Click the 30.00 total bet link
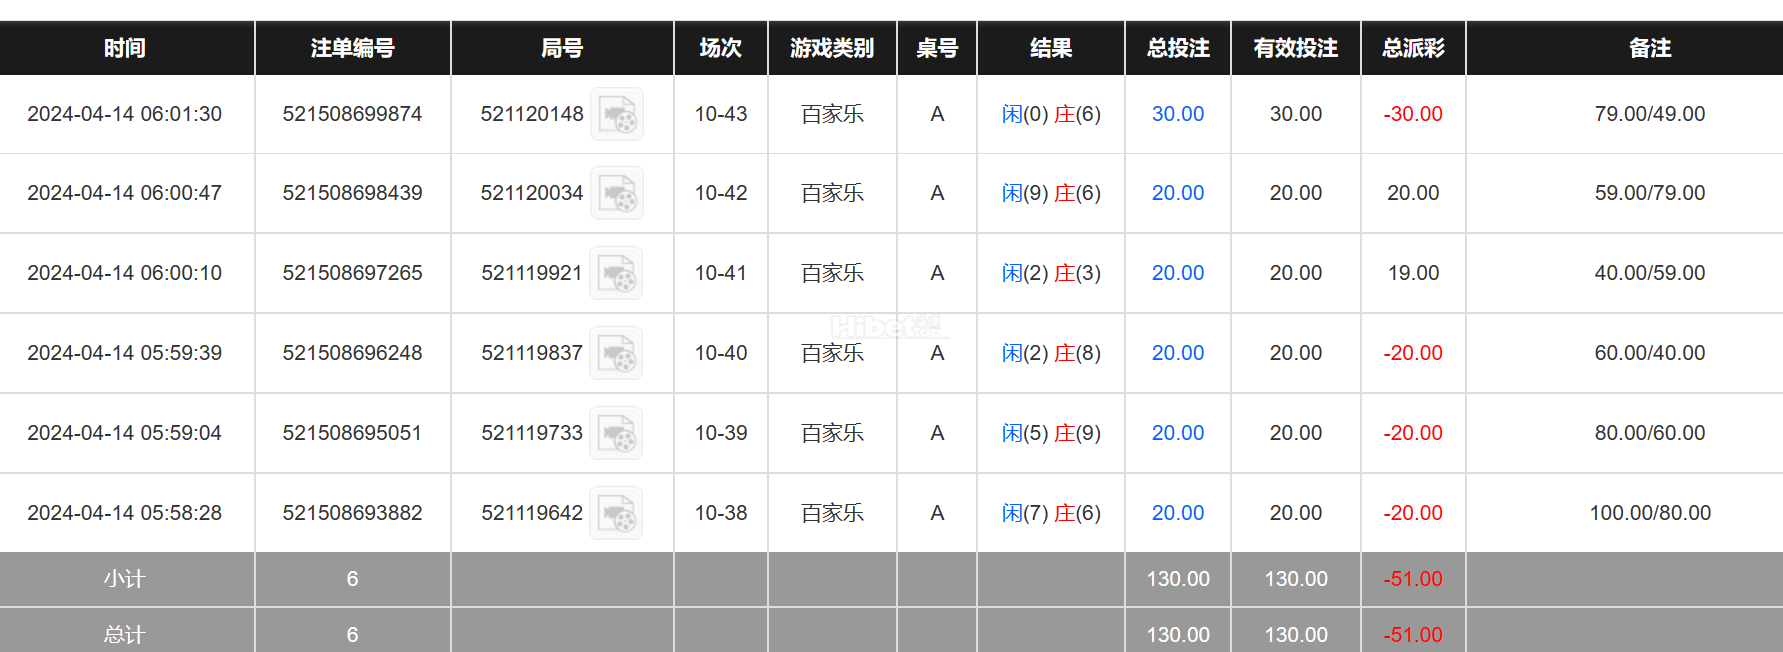Screen dimensions: 1783x652 pyautogui.click(x=1178, y=114)
